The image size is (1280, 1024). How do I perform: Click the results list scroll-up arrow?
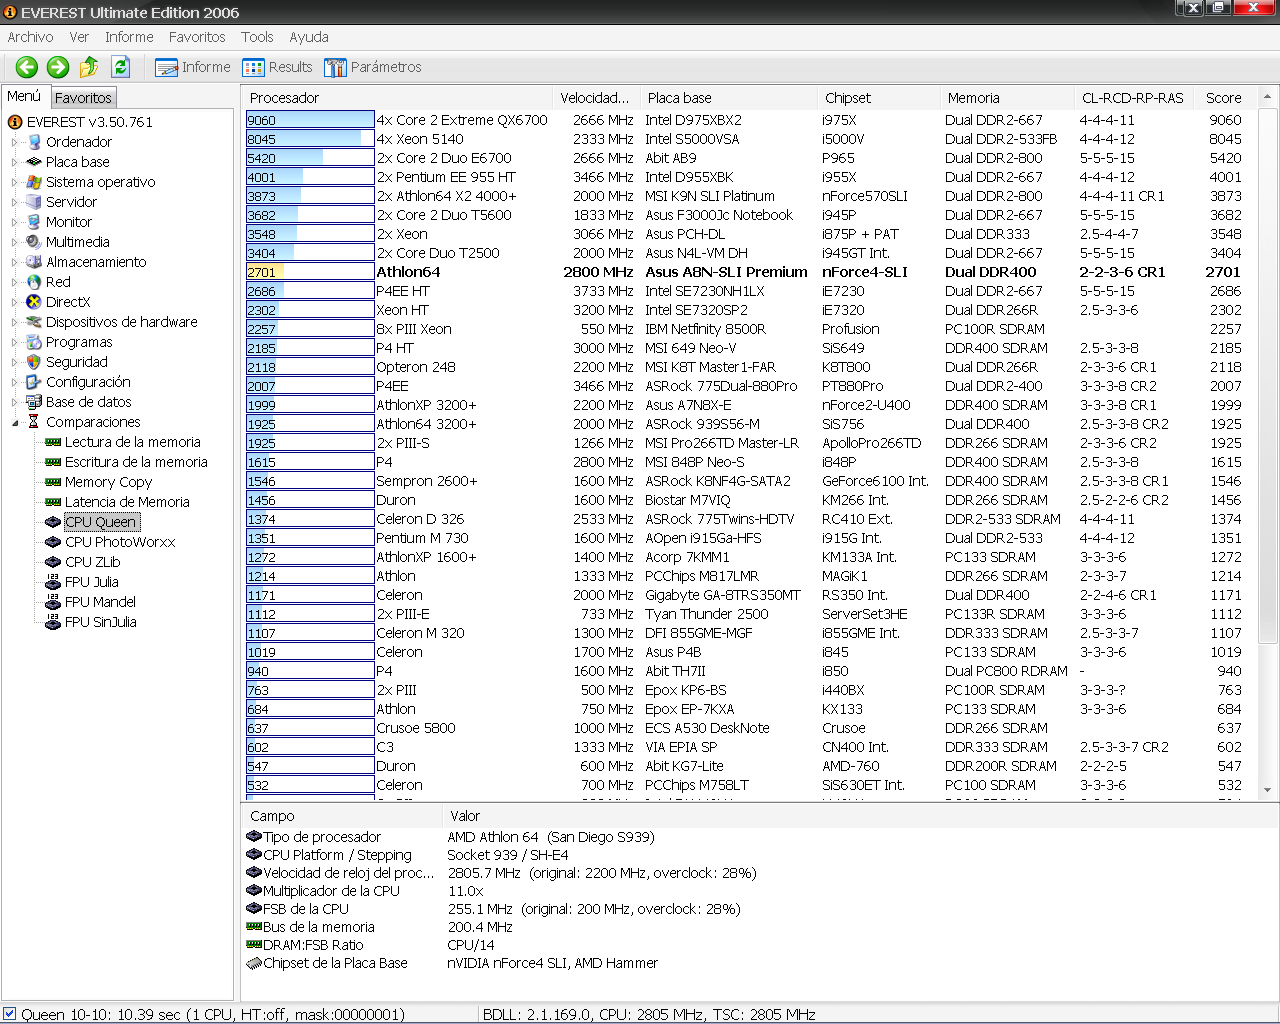coord(1267,97)
